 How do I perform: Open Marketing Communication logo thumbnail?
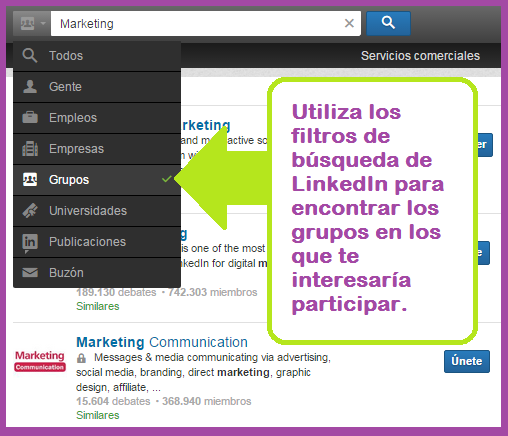(x=40, y=361)
